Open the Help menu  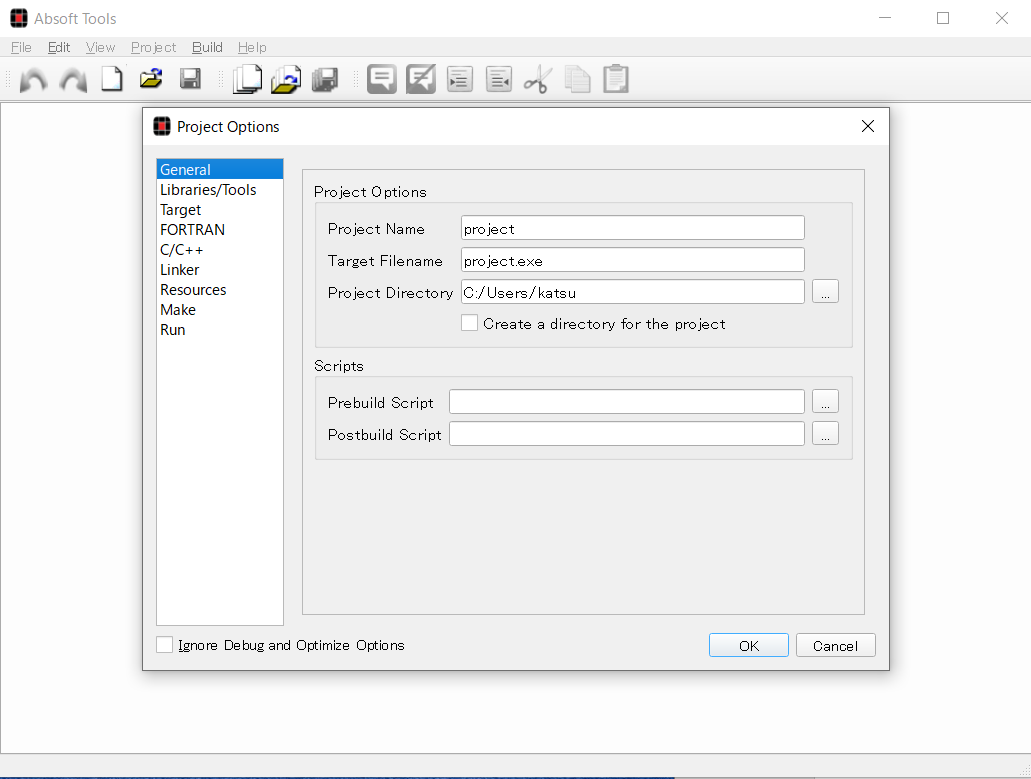tap(252, 47)
